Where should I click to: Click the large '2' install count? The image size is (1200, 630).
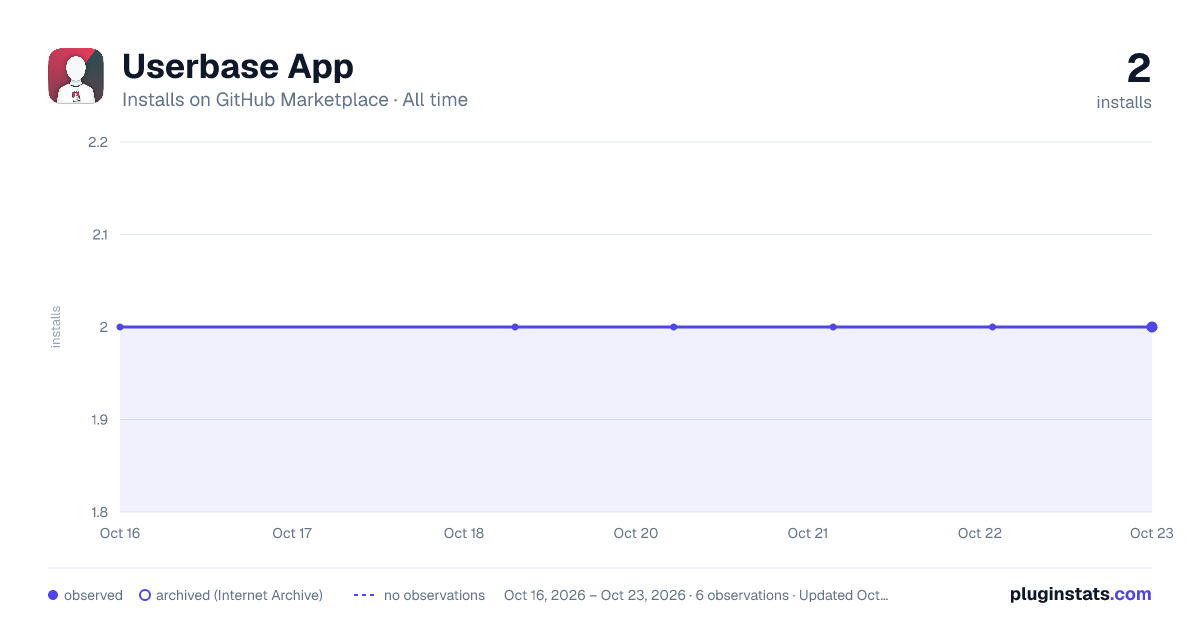[x=1139, y=68]
